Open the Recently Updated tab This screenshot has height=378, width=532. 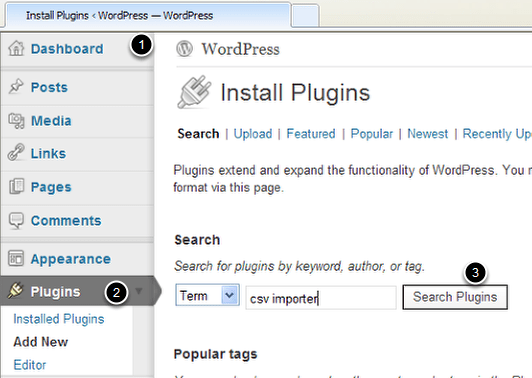click(497, 134)
